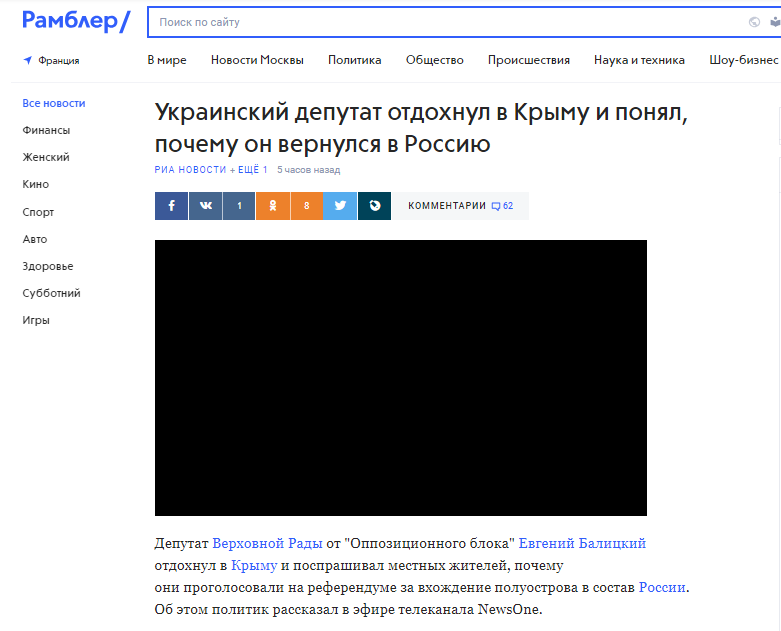Click the black video player area
Image resolution: width=781 pixels, height=631 pixels.
tap(400, 377)
